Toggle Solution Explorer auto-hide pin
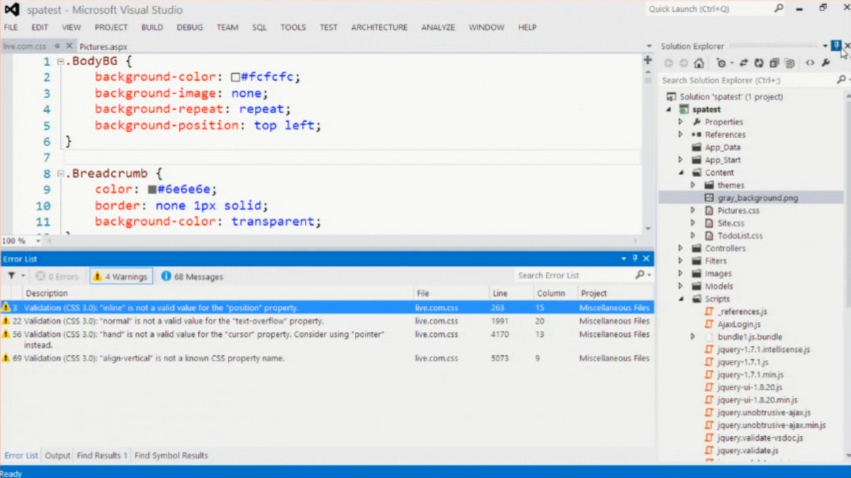Image resolution: width=851 pixels, height=478 pixels. tap(836, 46)
